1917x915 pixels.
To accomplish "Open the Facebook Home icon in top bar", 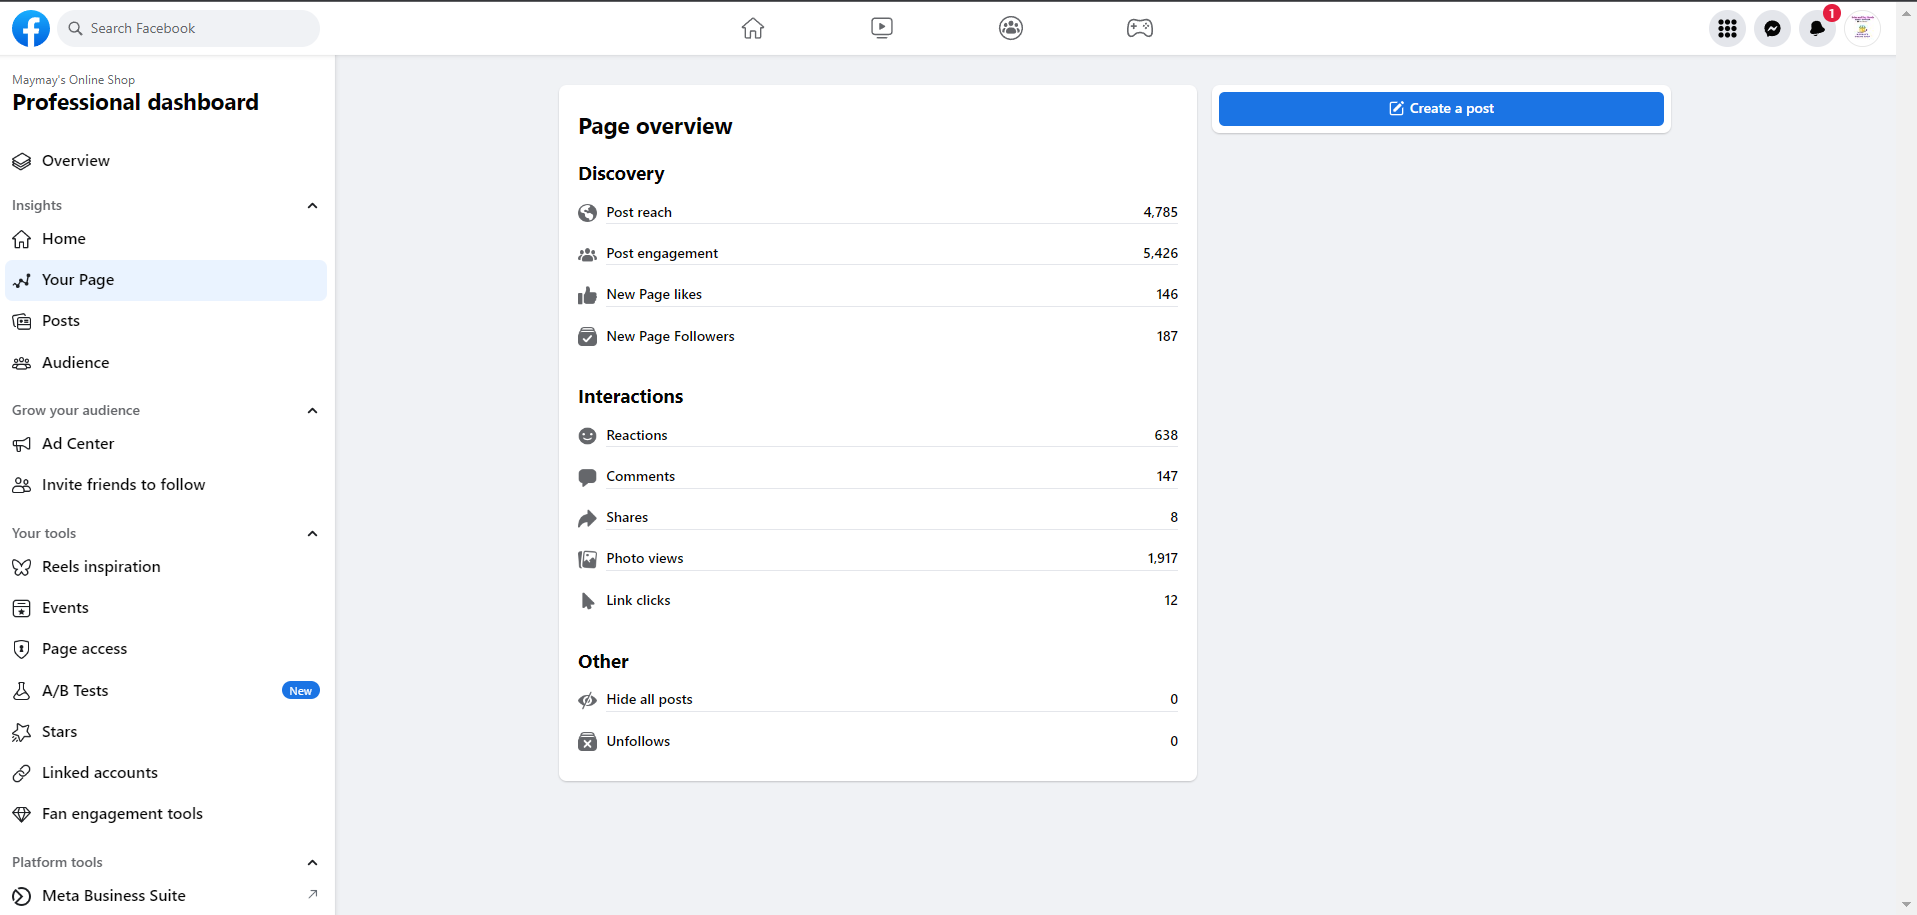I will coord(753,28).
